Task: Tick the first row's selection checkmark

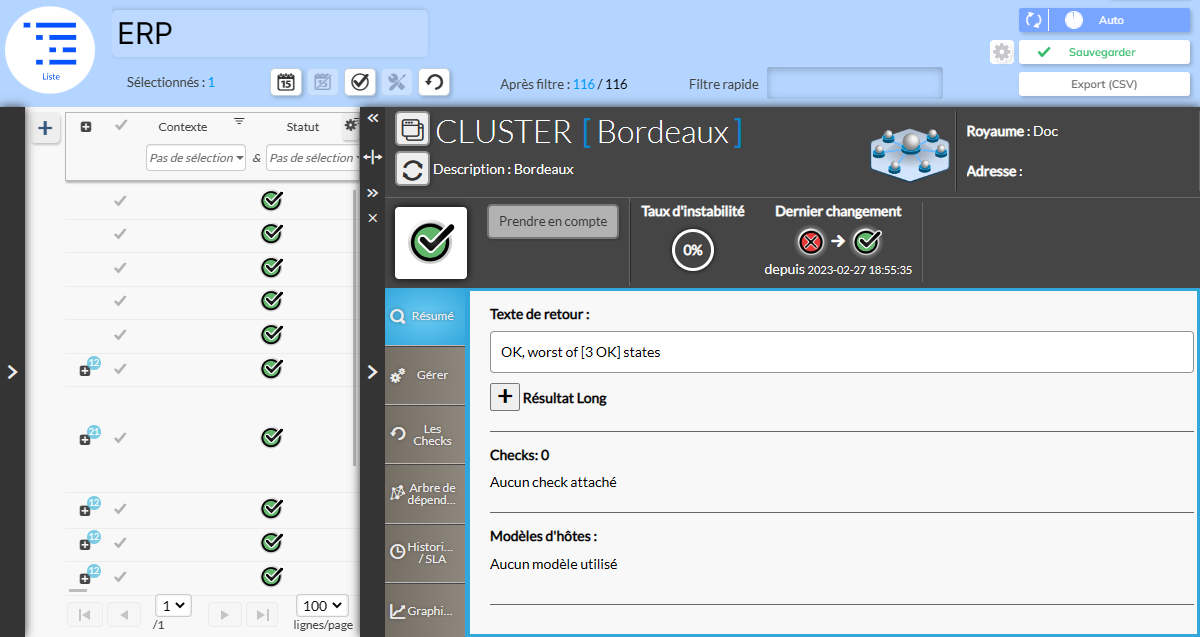Action: pyautogui.click(x=120, y=201)
